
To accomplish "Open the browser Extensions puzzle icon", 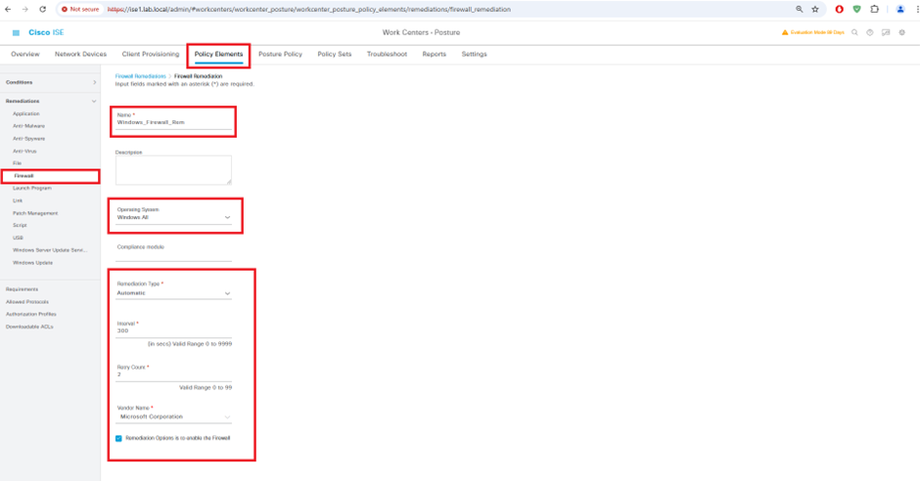I will coord(874,9).
